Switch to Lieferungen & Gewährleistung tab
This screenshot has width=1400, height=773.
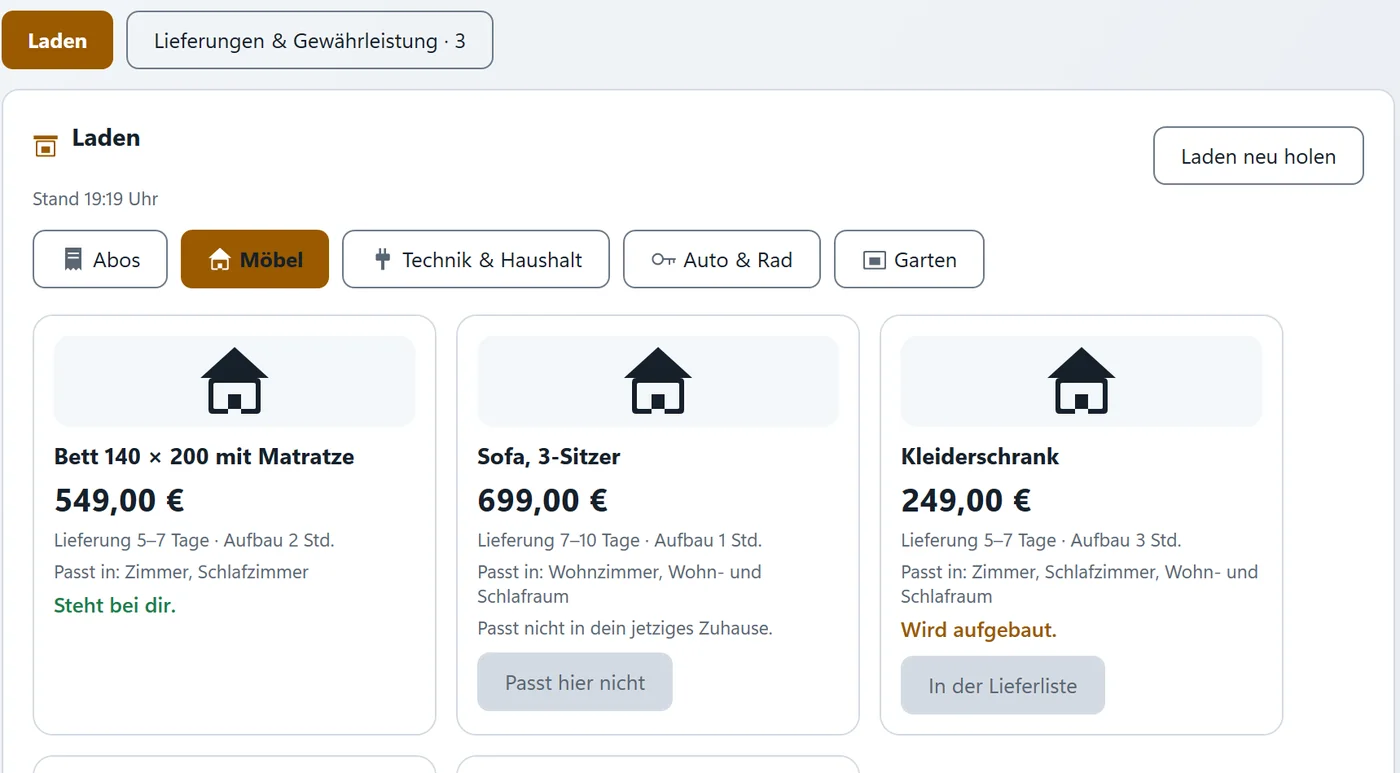[x=310, y=41]
